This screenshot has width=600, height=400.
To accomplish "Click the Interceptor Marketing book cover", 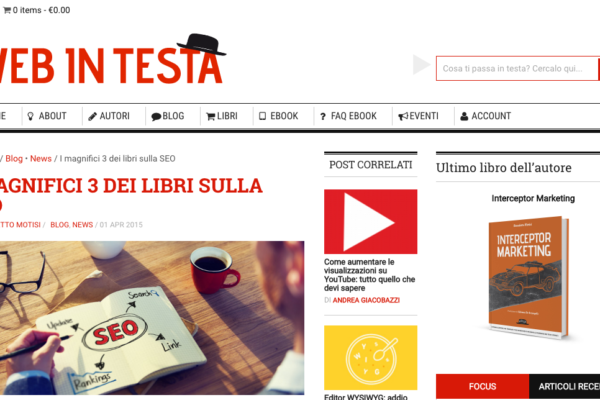I will [528, 277].
